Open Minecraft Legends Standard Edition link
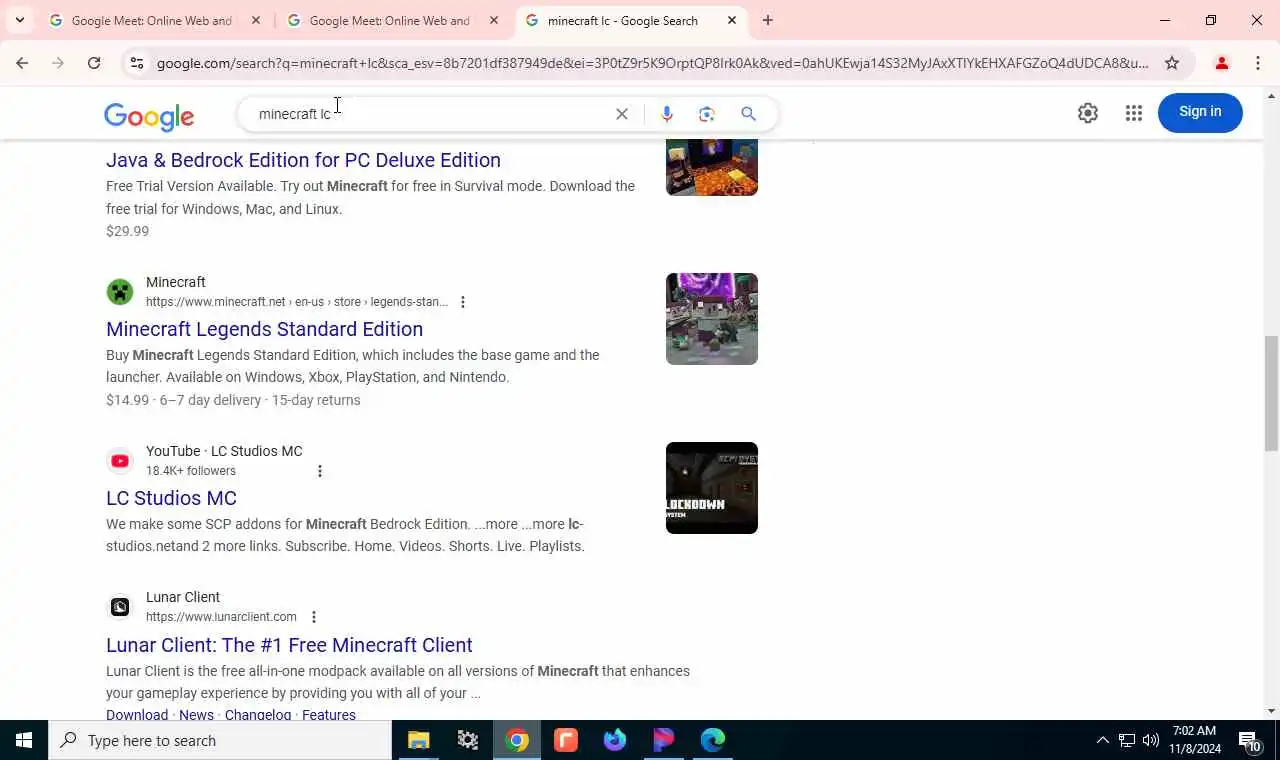 pyautogui.click(x=264, y=329)
